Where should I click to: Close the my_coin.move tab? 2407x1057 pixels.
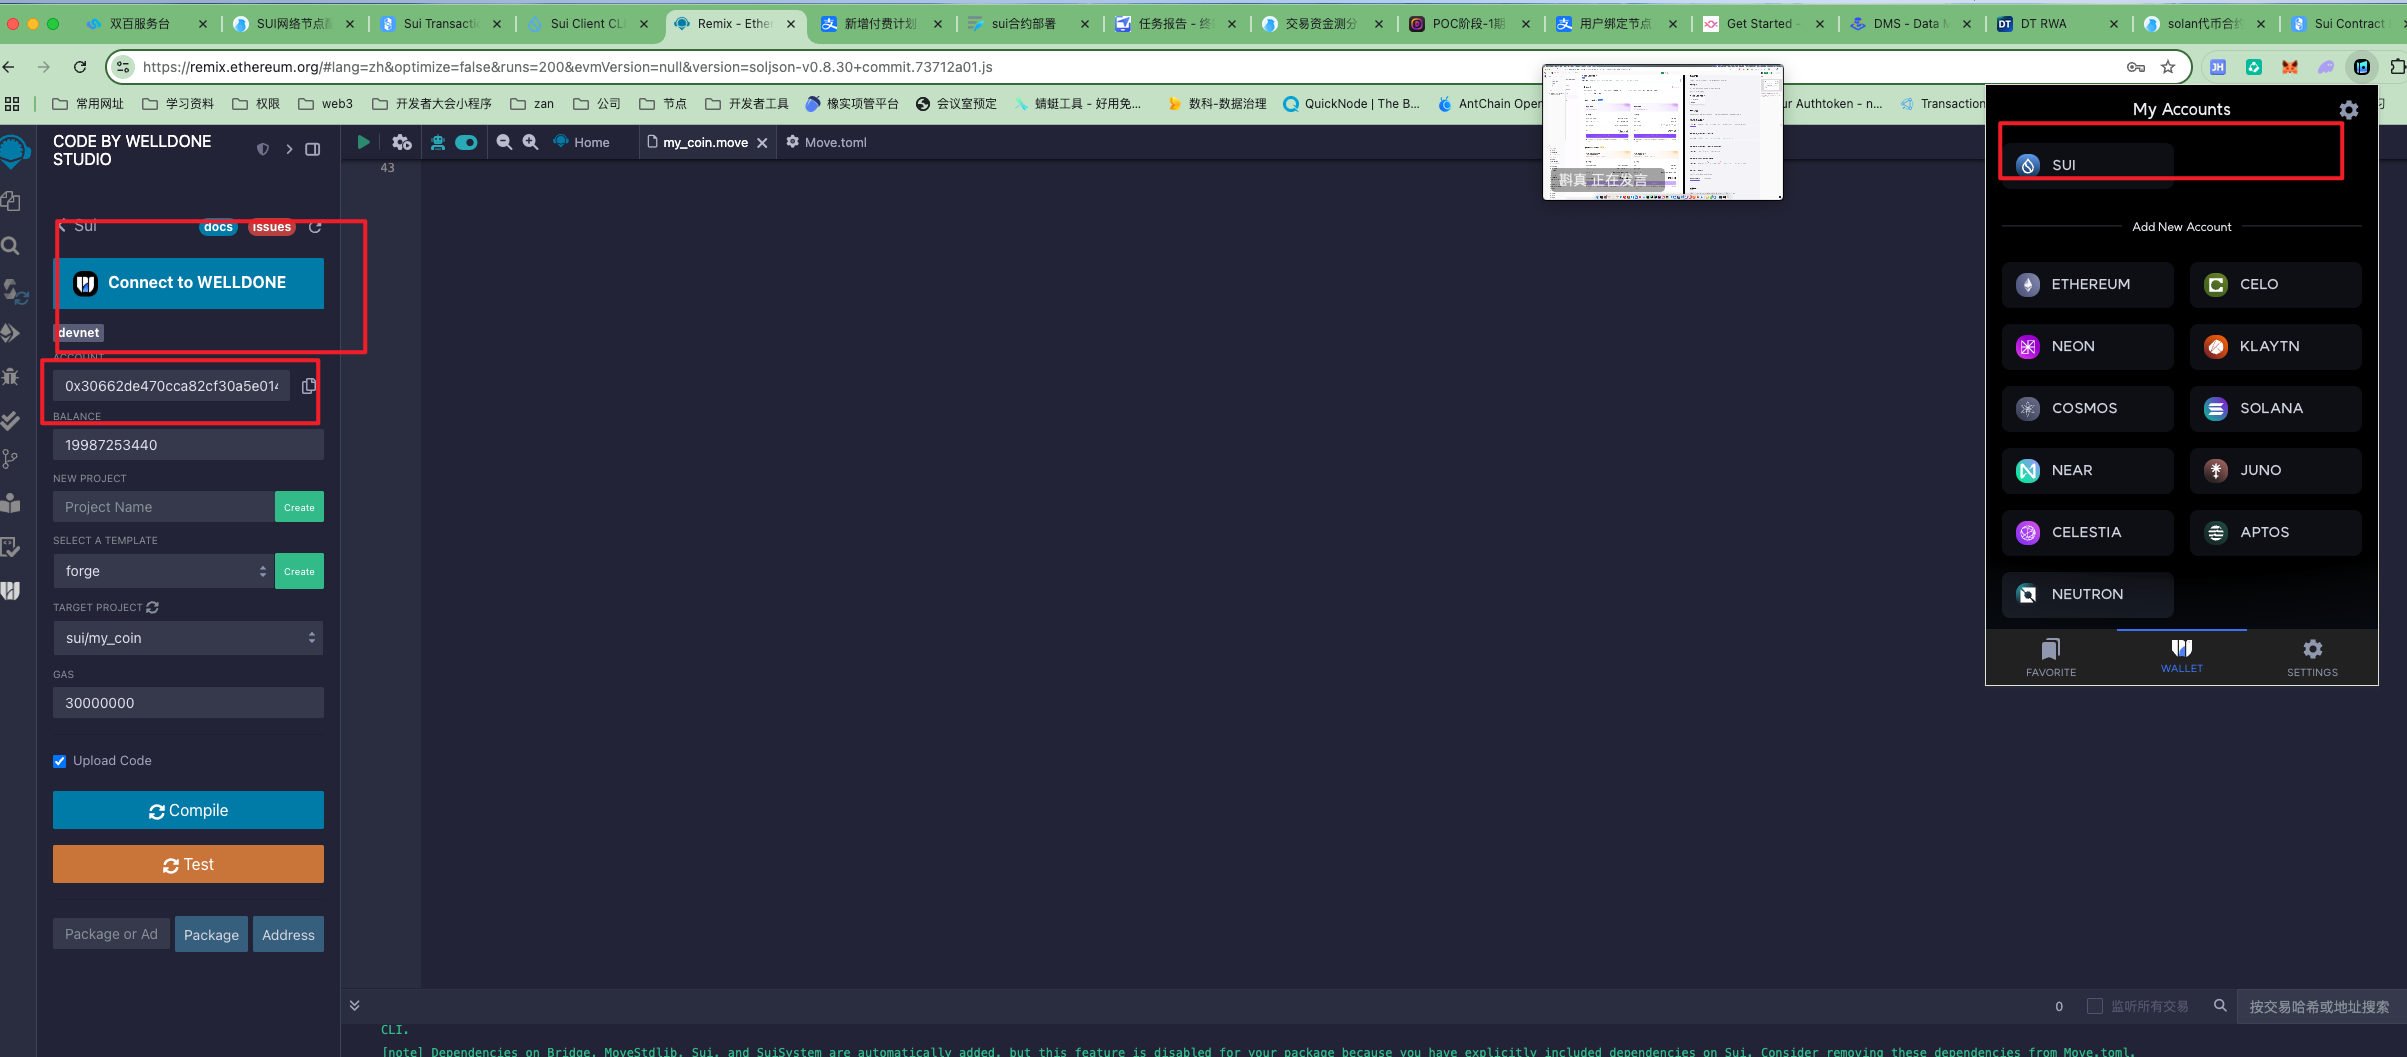(762, 143)
